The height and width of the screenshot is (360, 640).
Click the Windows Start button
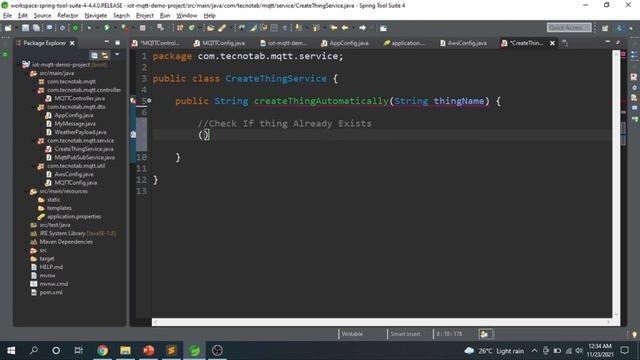(x=11, y=350)
